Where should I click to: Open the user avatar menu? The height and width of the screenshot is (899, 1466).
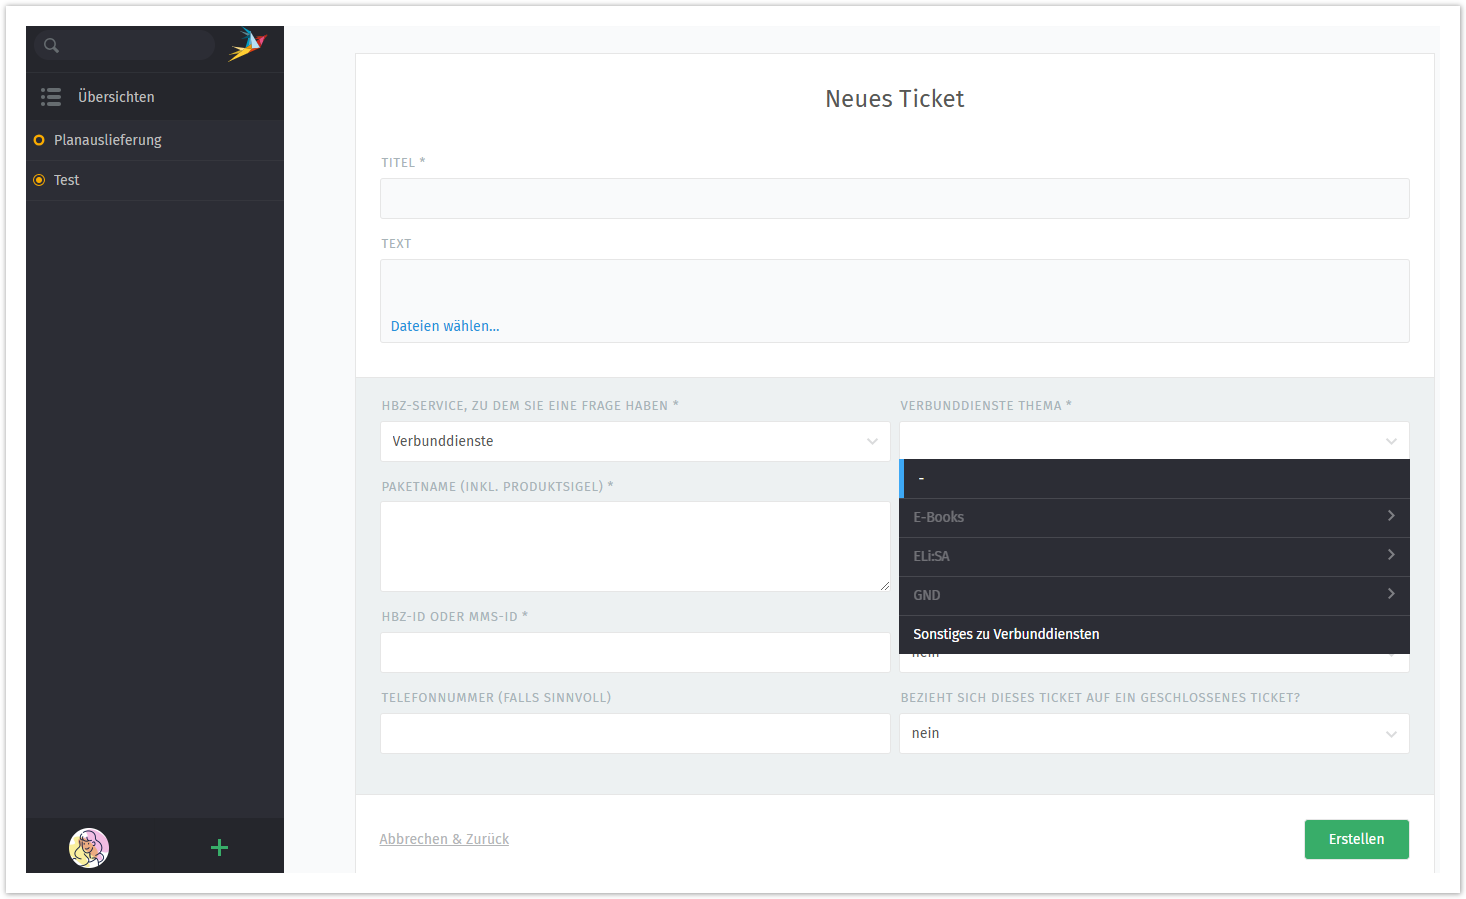coord(89,848)
